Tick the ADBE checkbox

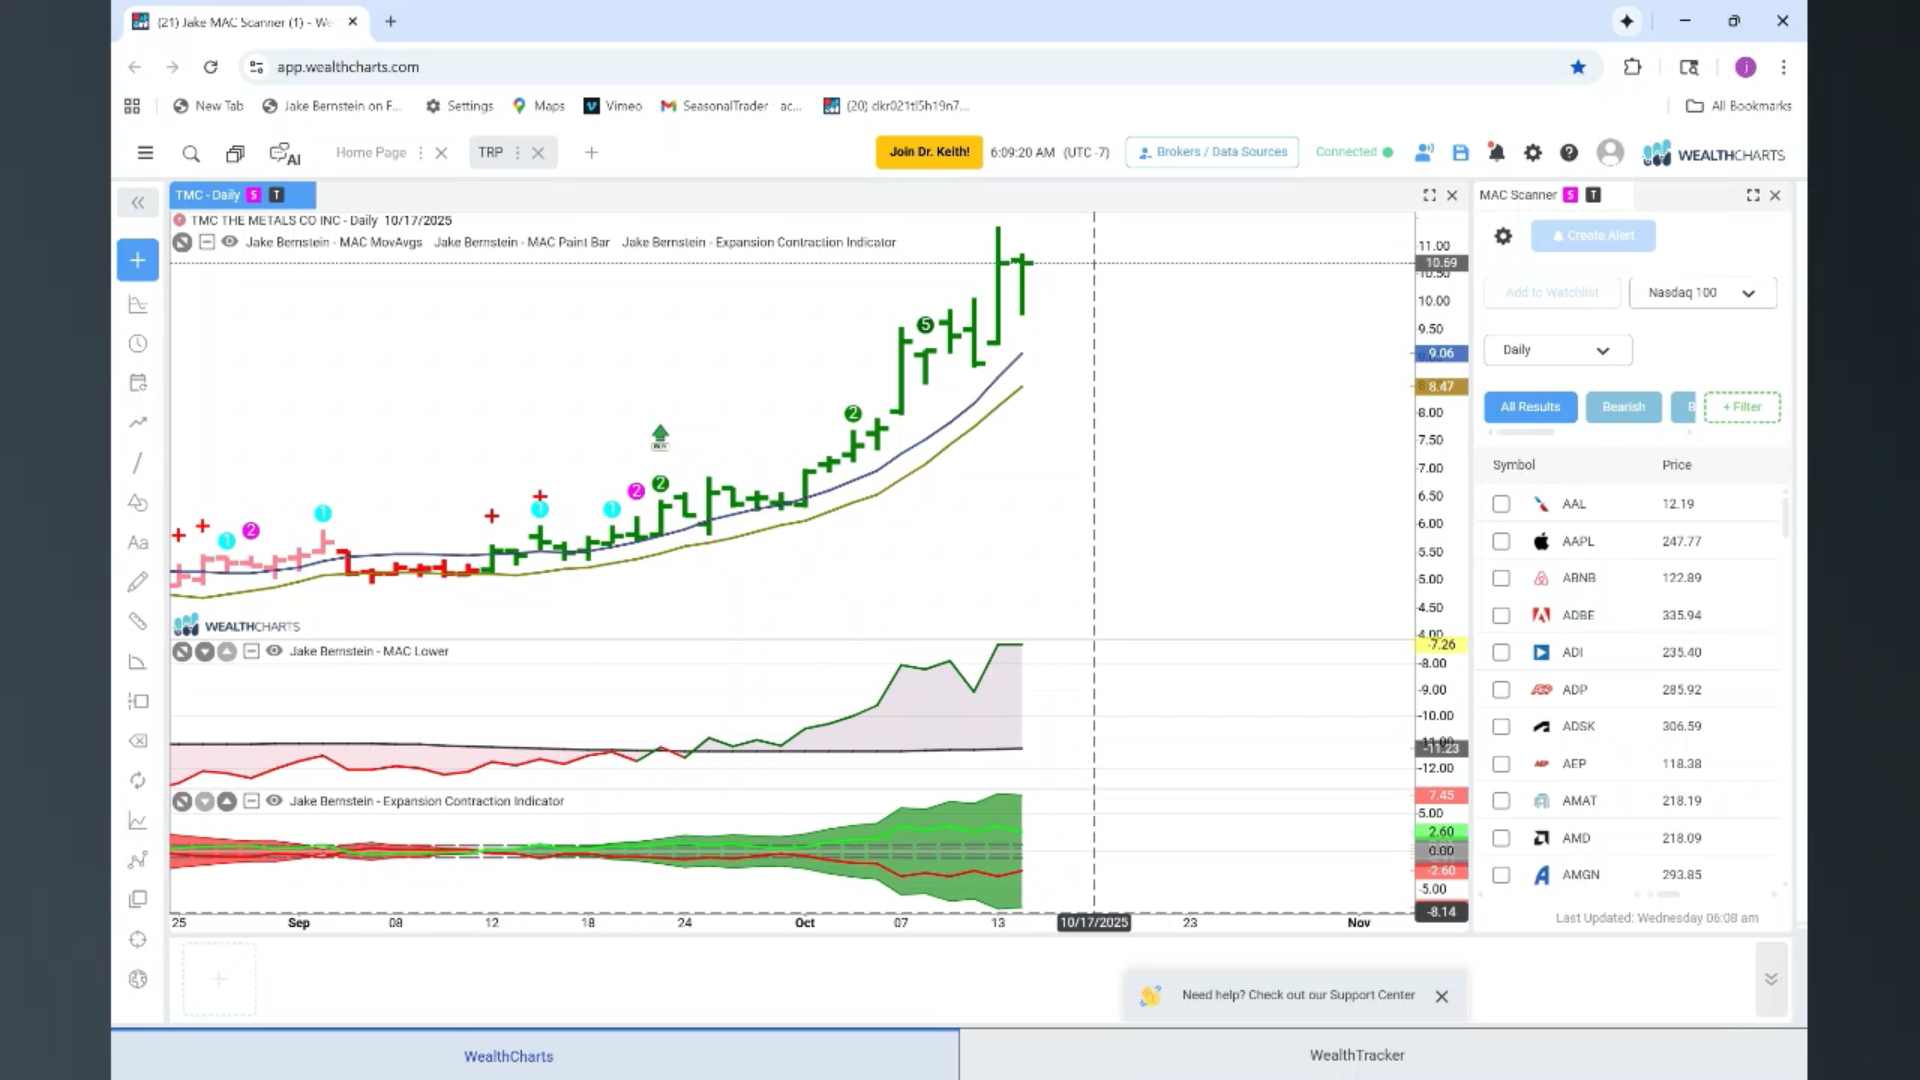1501,615
